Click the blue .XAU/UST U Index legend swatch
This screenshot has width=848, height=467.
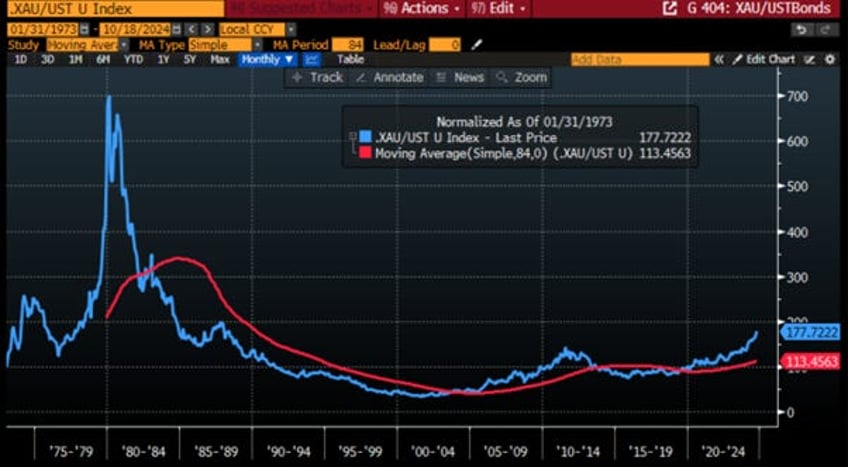(x=366, y=137)
